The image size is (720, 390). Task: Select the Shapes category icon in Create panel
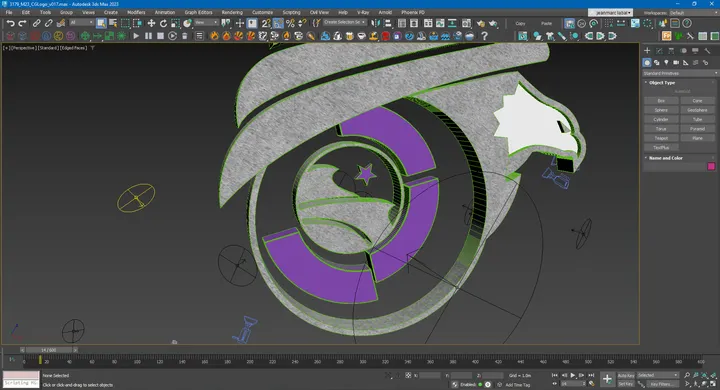tap(656, 62)
